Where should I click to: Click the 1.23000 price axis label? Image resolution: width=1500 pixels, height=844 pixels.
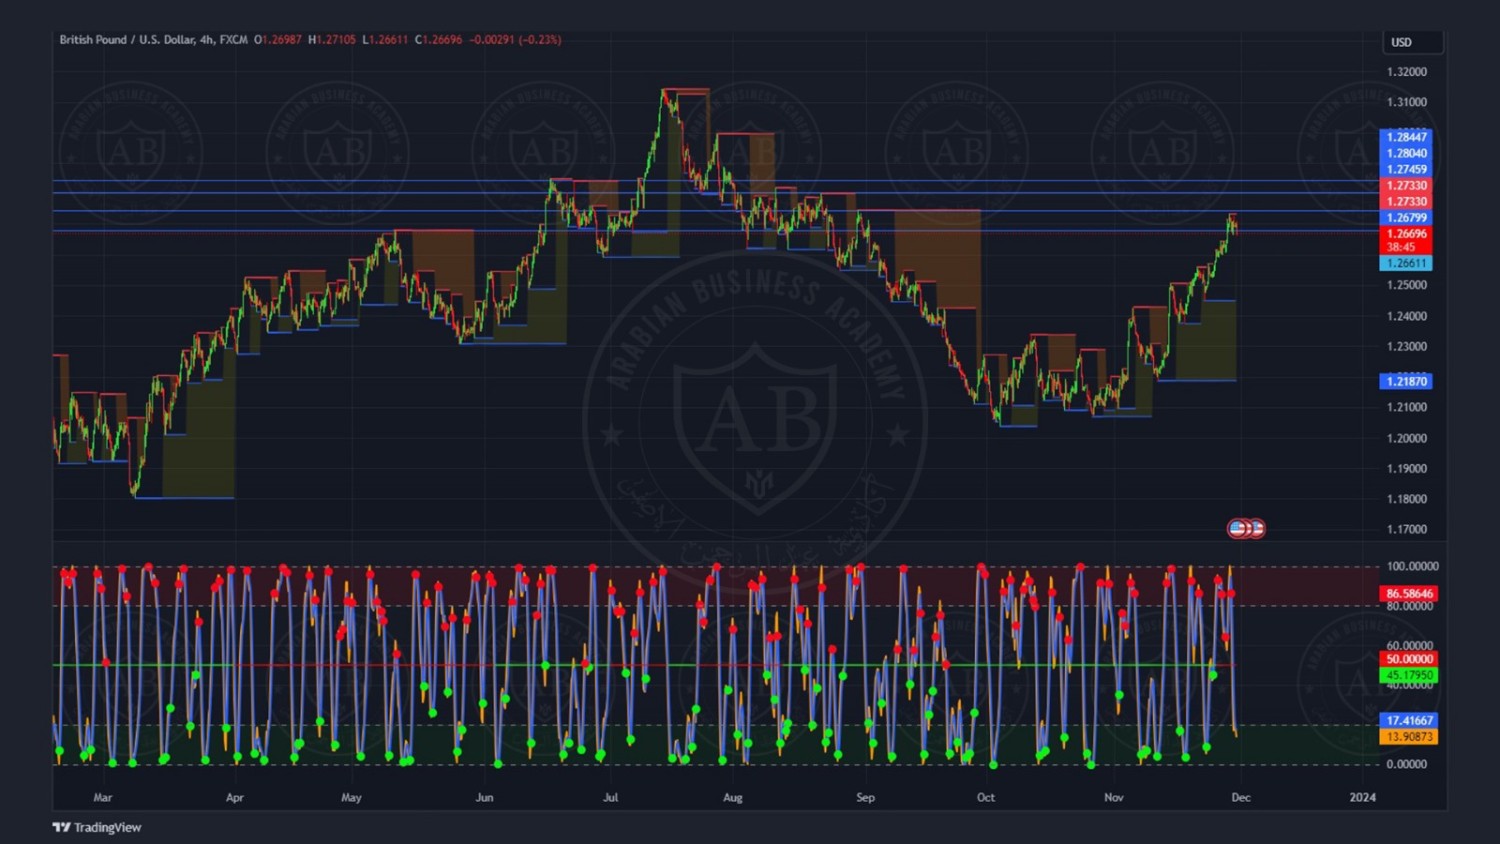tap(1406, 347)
